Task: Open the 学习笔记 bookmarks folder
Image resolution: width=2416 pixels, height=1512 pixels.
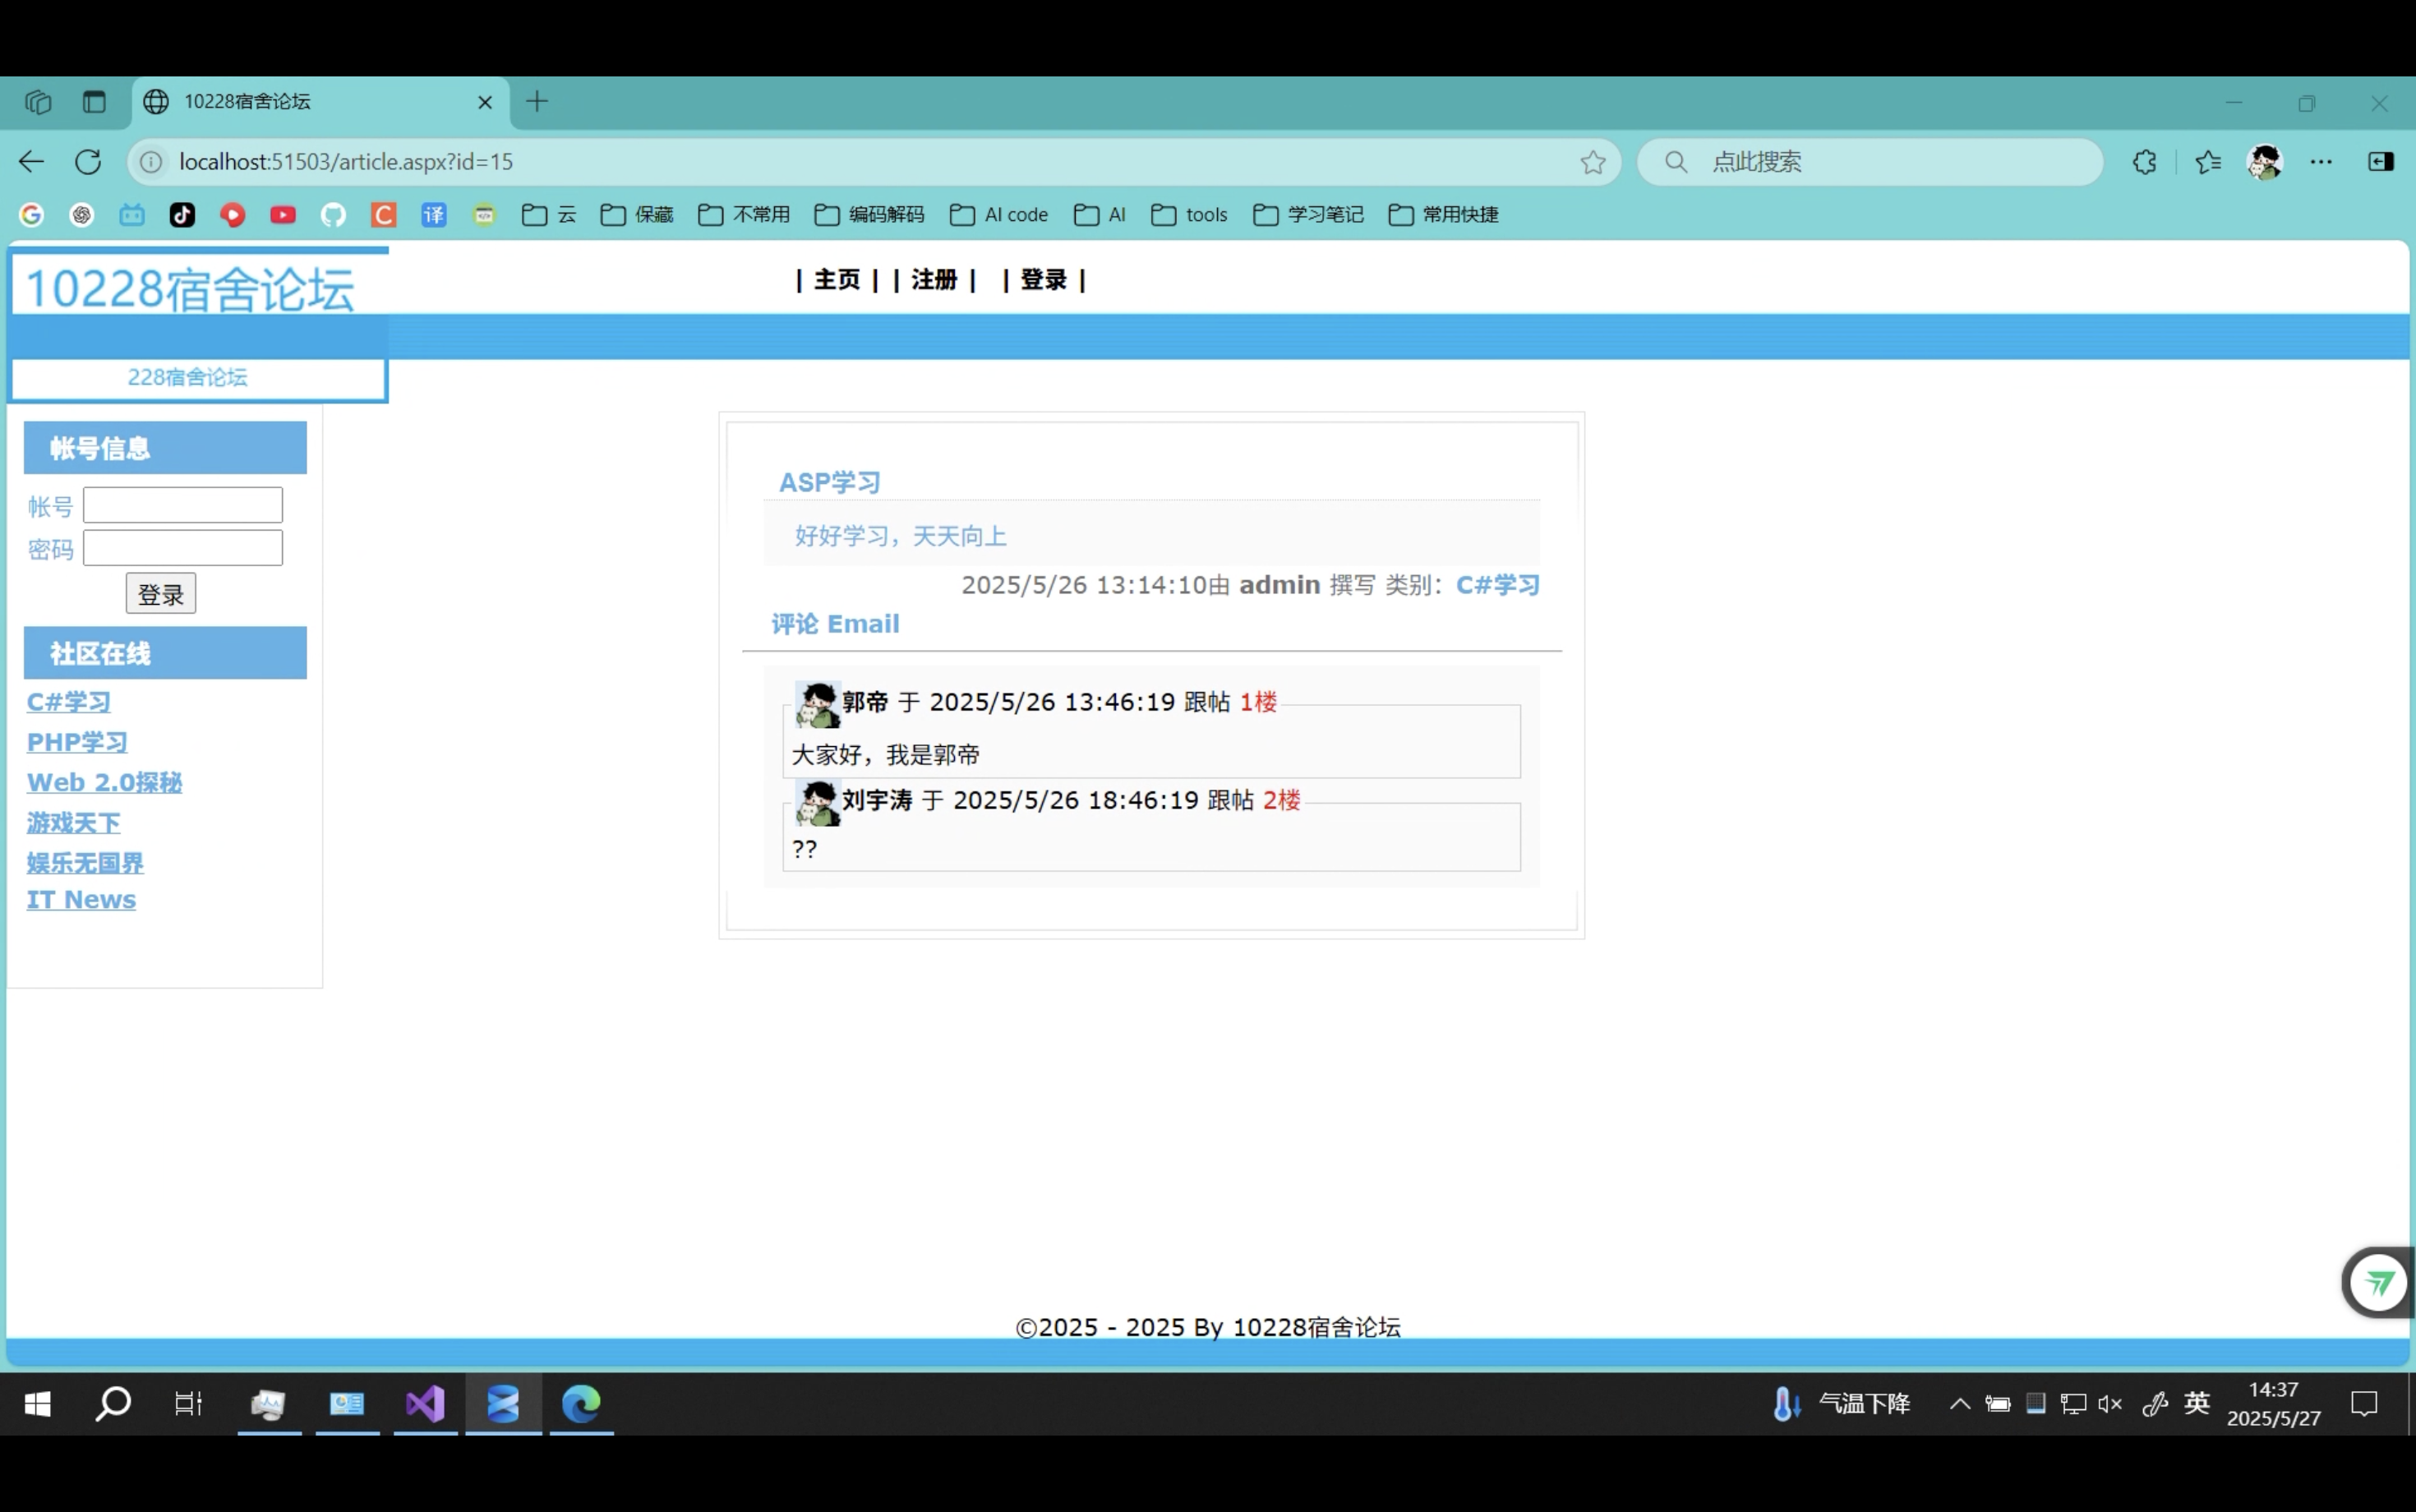Action: pos(1308,215)
